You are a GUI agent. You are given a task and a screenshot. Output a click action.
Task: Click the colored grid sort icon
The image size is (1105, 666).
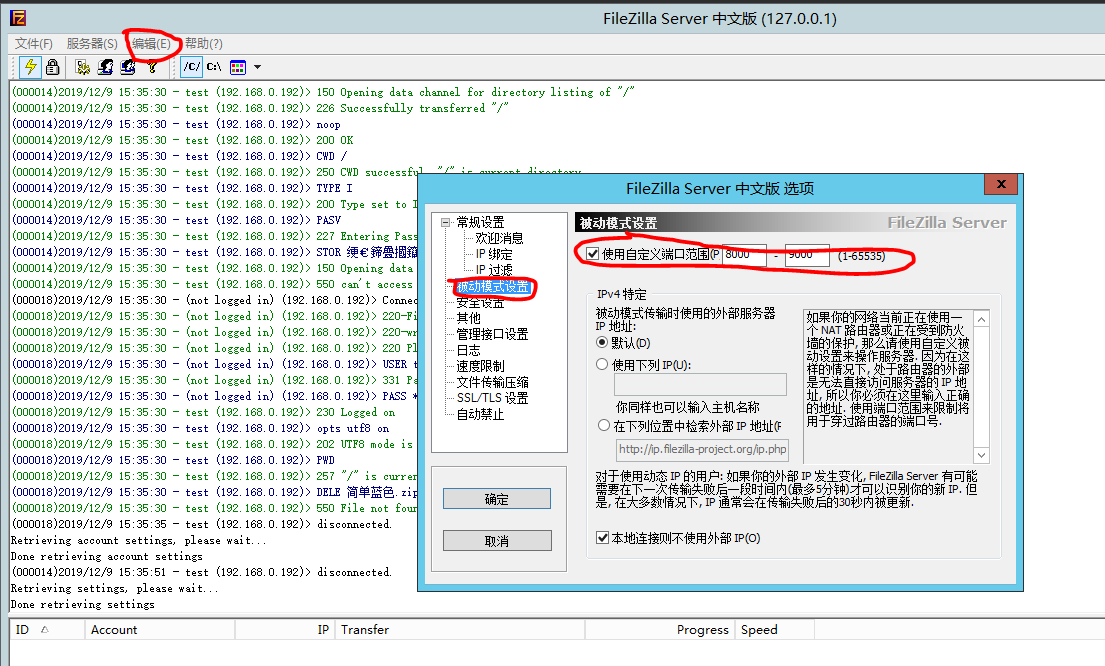(238, 67)
